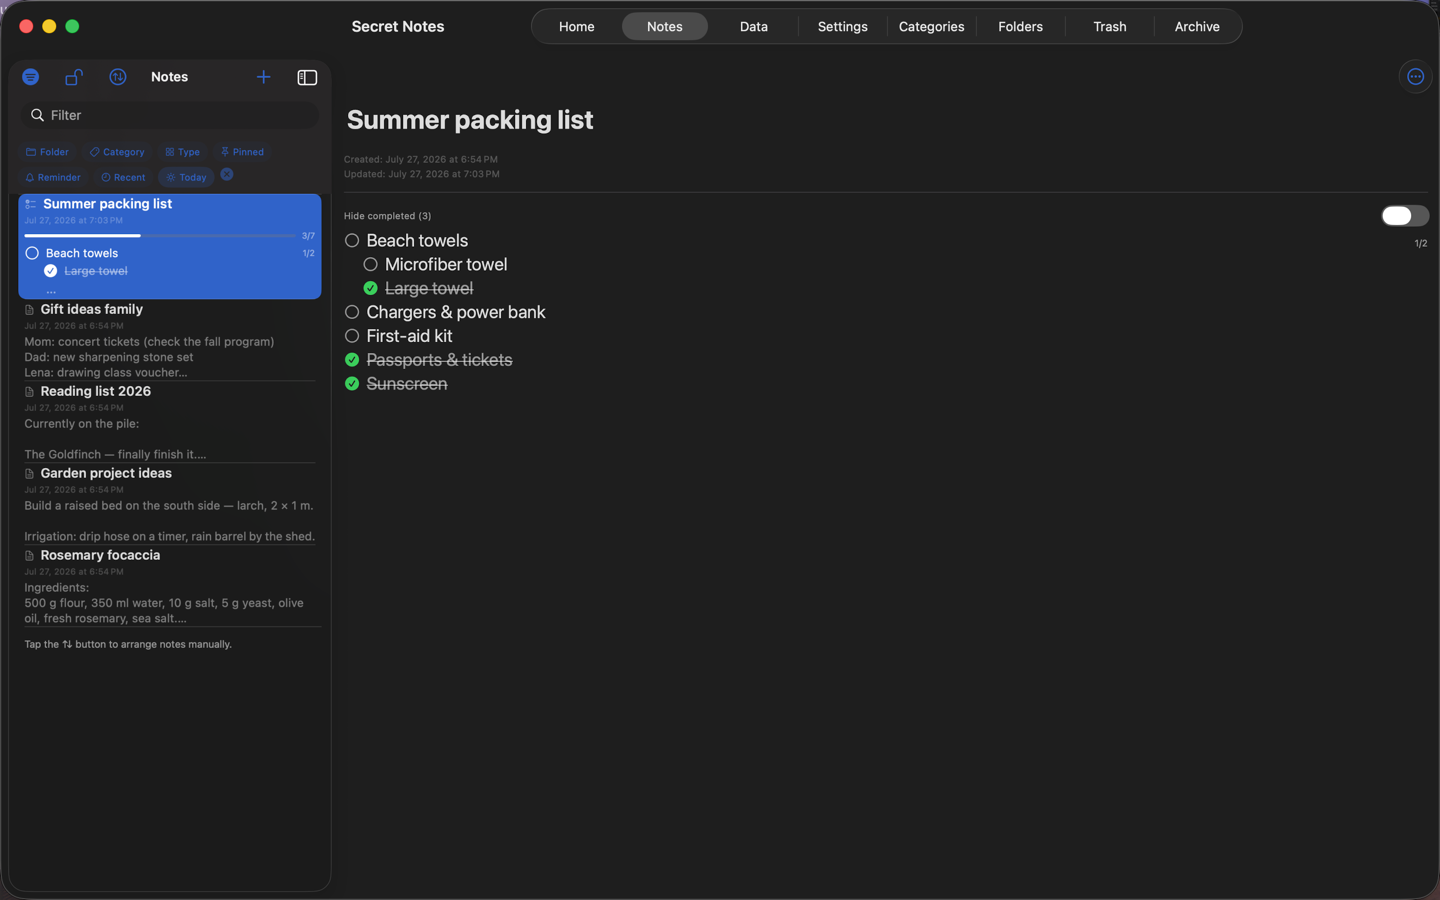Screen dimensions: 1440x900
Task: Switch to the Home tab
Action: coord(576,27)
